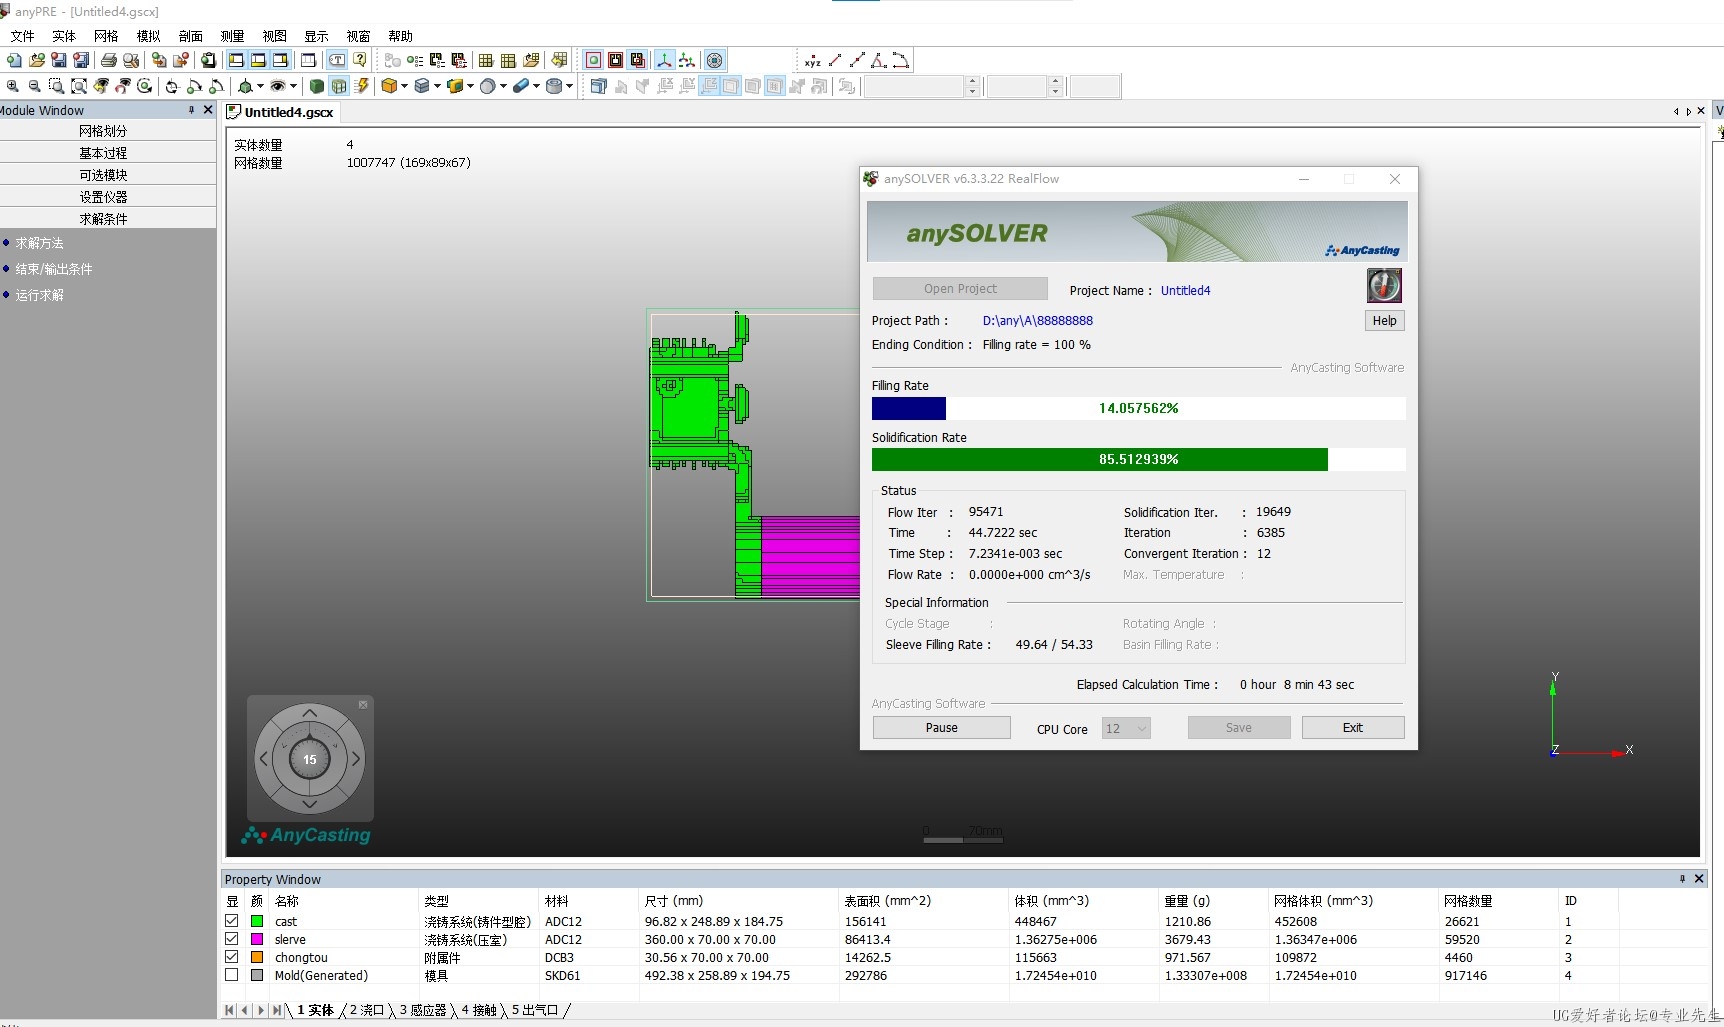Image resolution: width=1724 pixels, height=1027 pixels.
Task: Switch to the 2 浇口 tab
Action: [366, 1010]
